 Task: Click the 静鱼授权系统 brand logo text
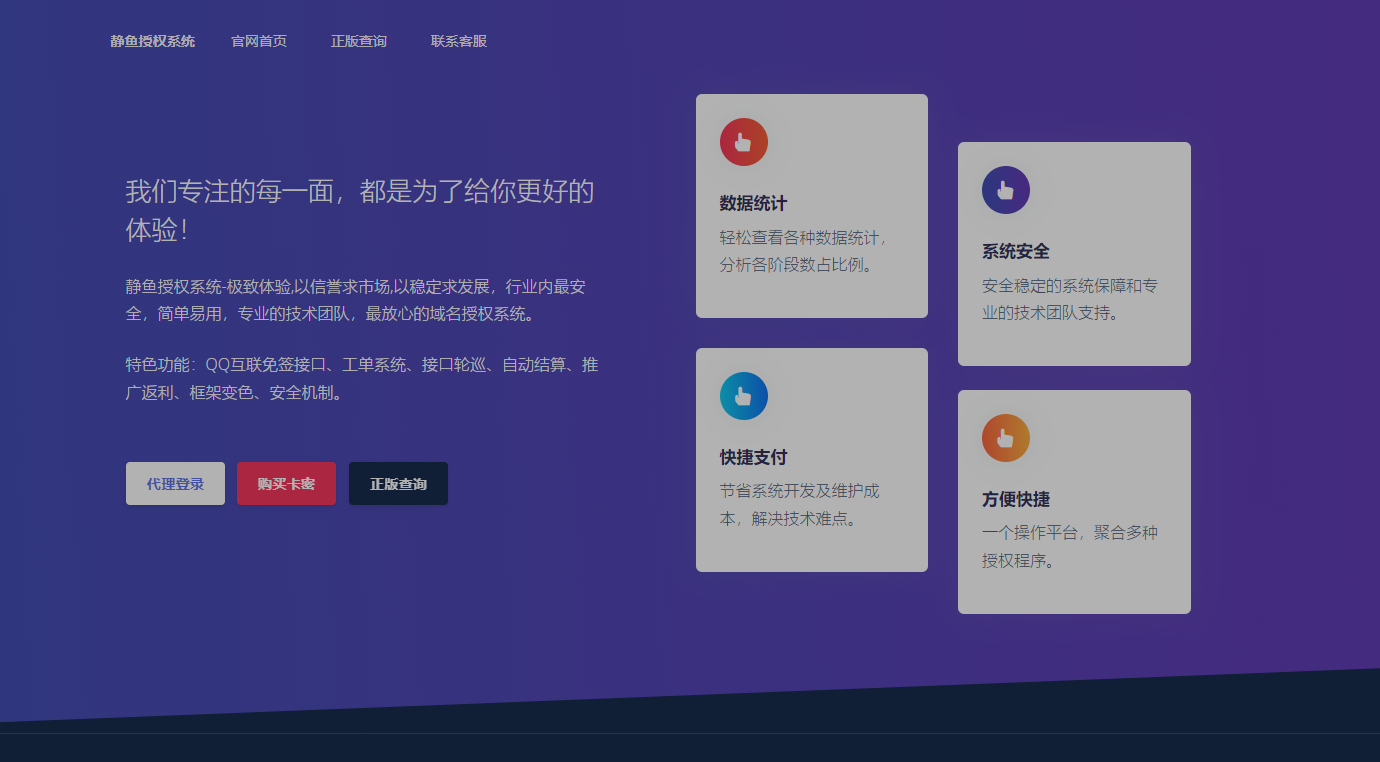tap(152, 41)
